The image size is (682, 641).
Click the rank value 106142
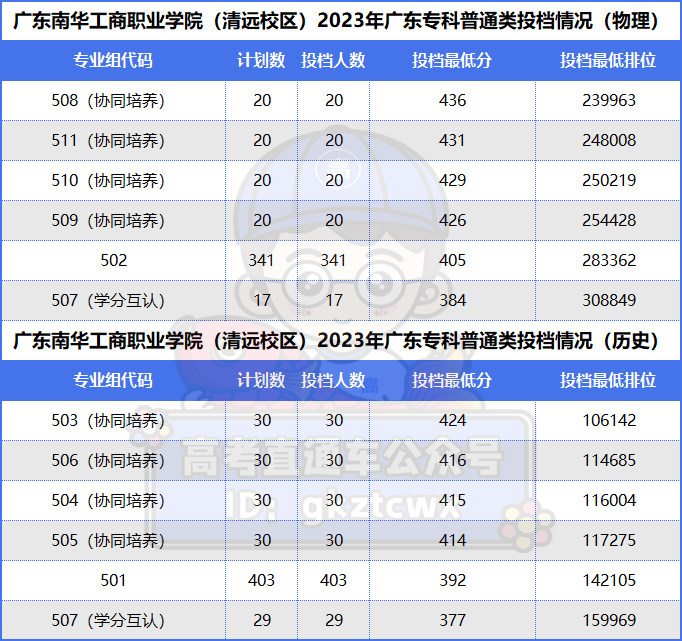[609, 421]
